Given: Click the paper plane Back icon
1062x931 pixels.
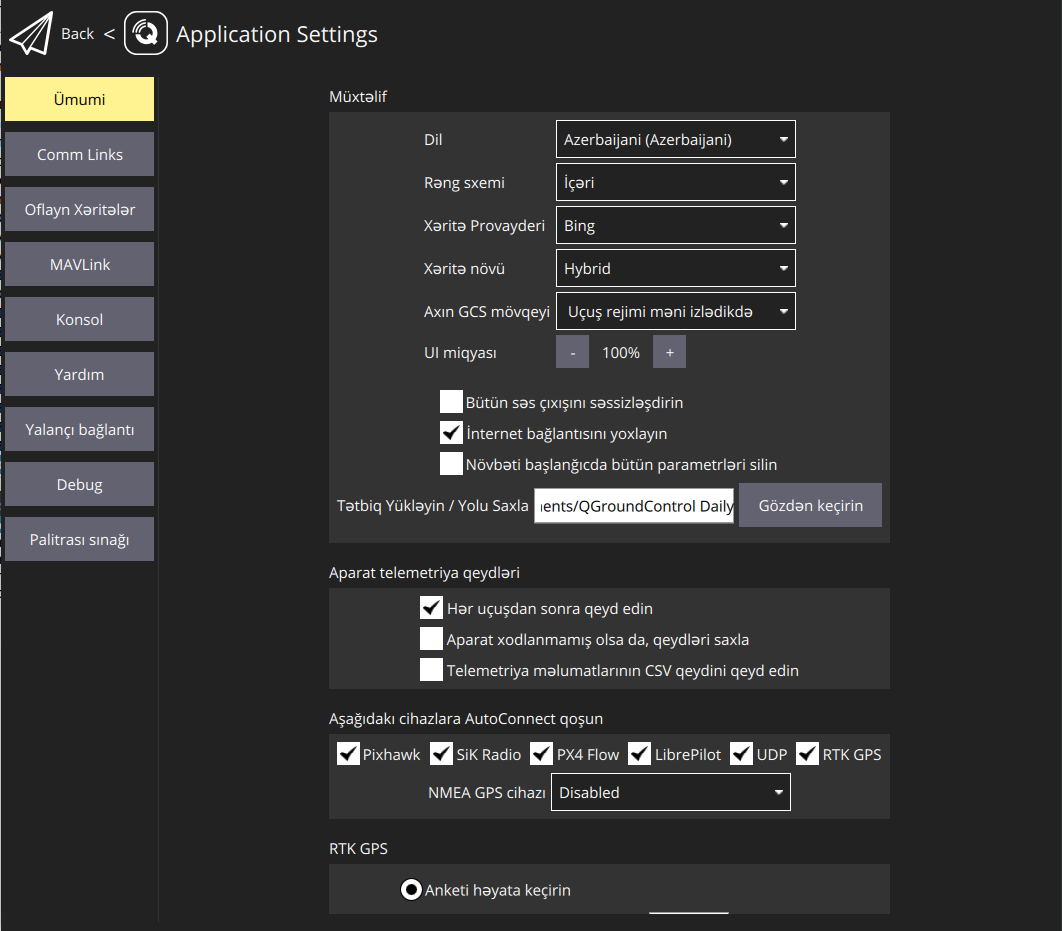Looking at the screenshot, I should tap(32, 33).
